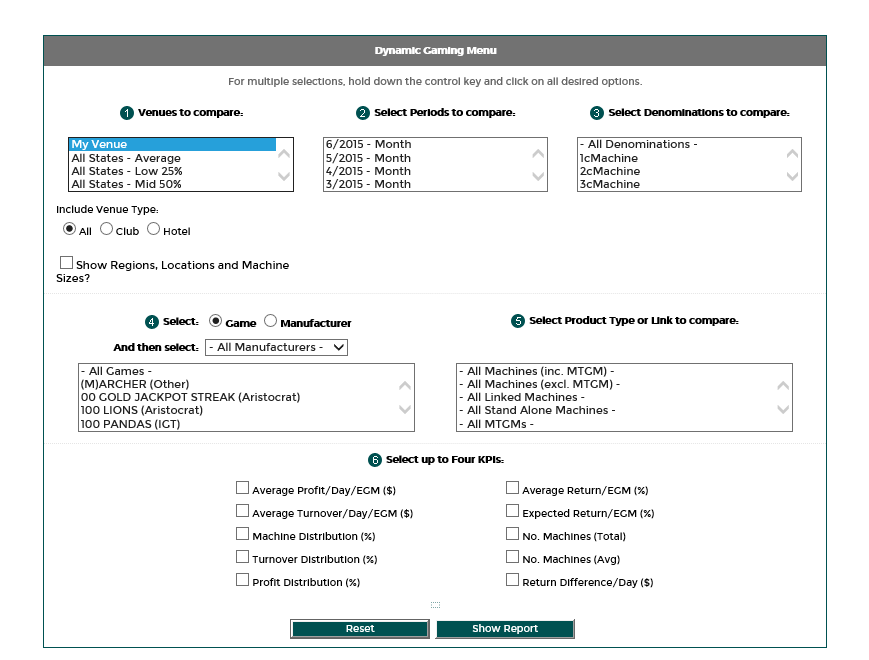Select '- All Stand Alone Machines -' option

(x=616, y=411)
